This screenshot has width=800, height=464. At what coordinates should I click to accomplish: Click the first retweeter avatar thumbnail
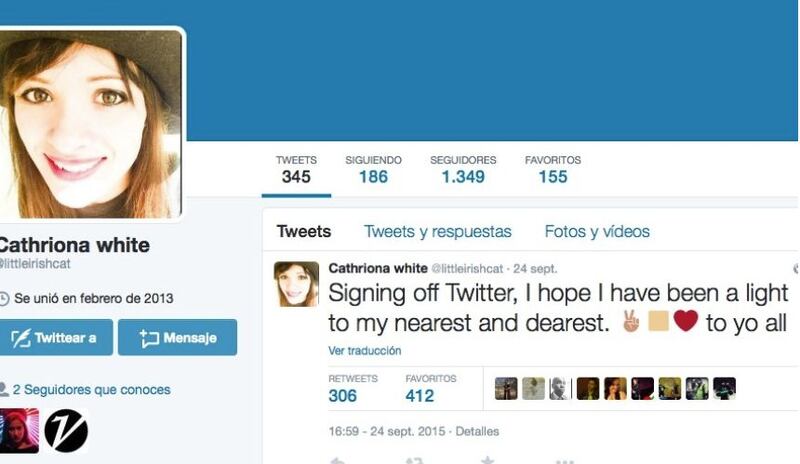(x=506, y=388)
